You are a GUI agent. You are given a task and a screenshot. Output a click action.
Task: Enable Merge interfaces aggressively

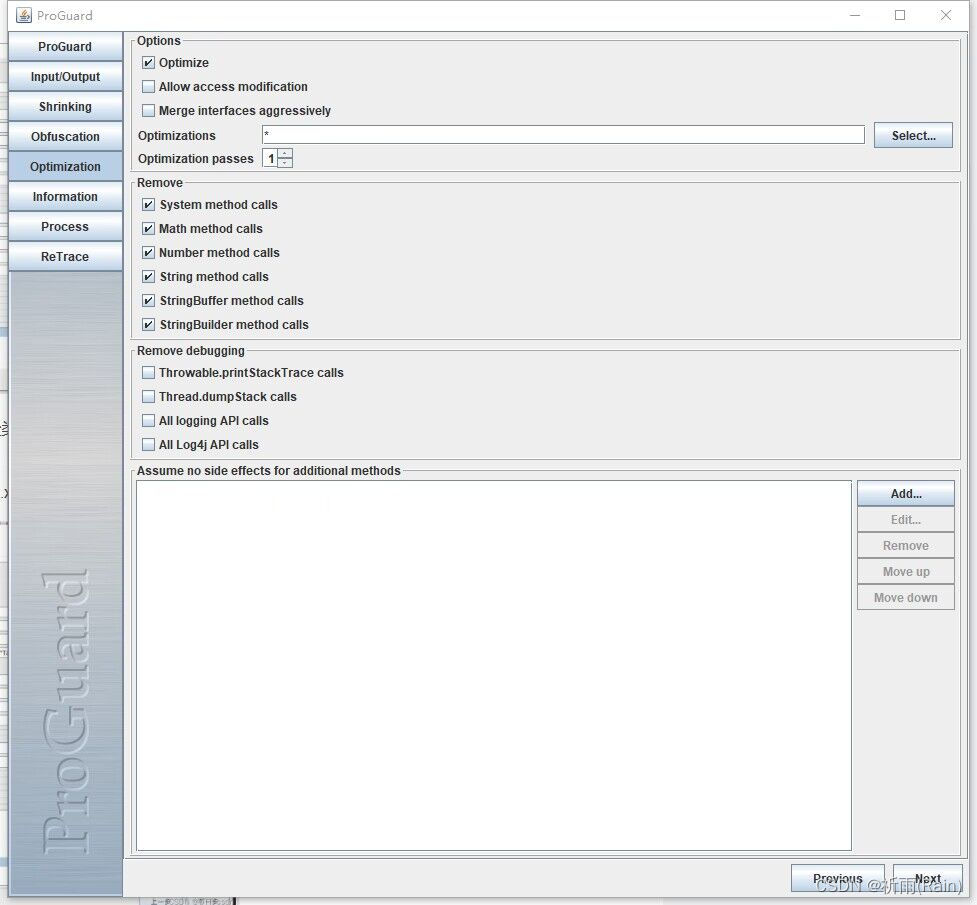click(148, 110)
